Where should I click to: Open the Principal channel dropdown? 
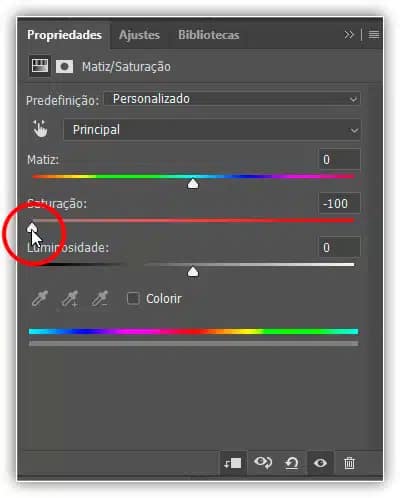pyautogui.click(x=212, y=130)
